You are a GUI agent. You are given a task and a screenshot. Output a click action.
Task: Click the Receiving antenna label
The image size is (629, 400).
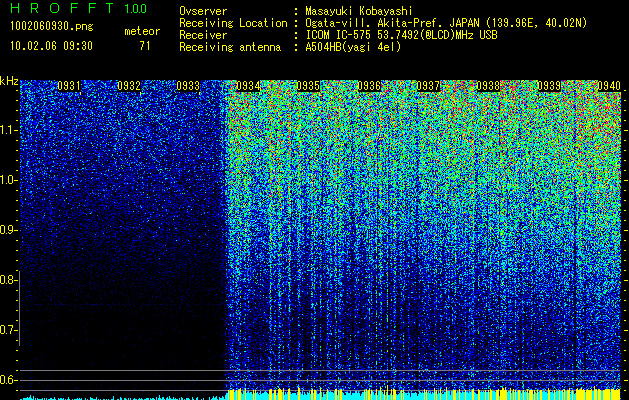[x=230, y=47]
